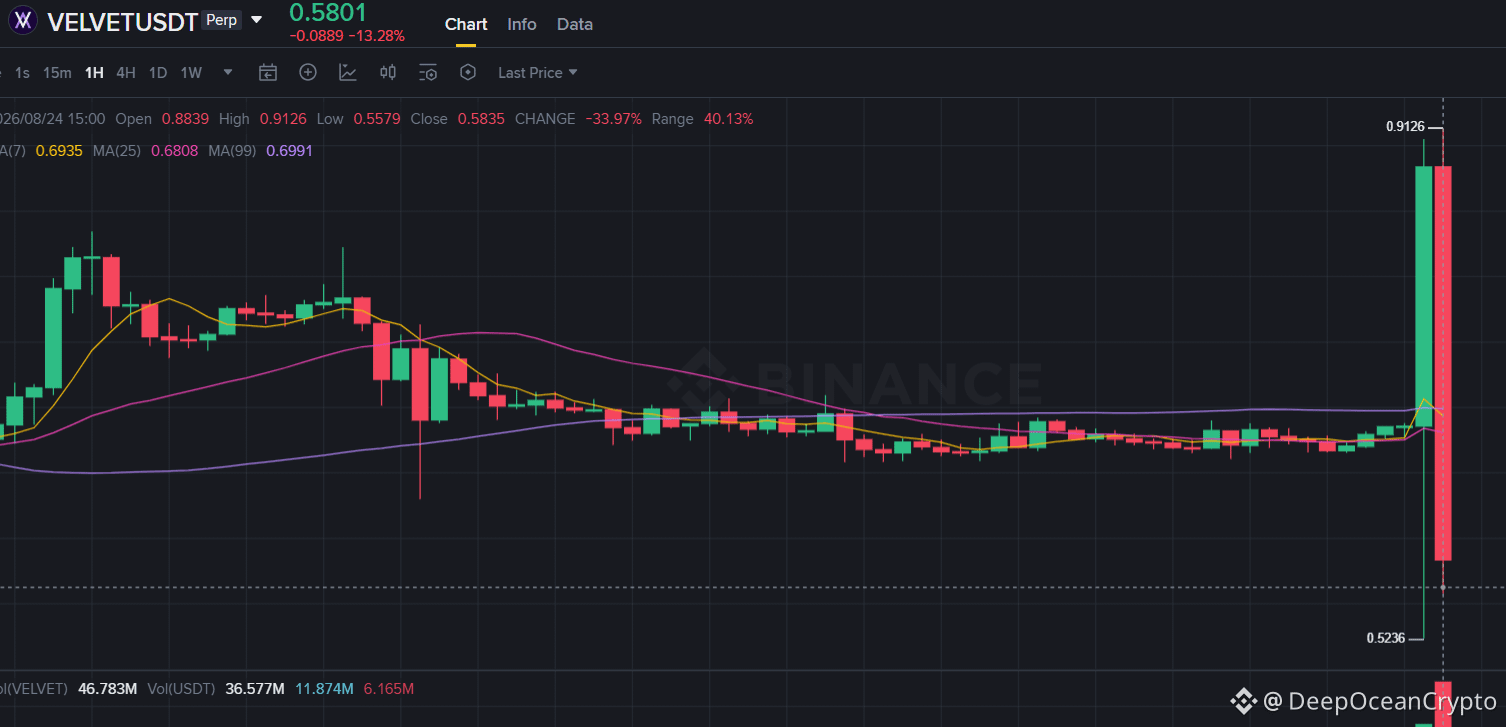Switch chart to the 4H interval
Viewport: 1506px width, 727px height.
click(x=126, y=72)
